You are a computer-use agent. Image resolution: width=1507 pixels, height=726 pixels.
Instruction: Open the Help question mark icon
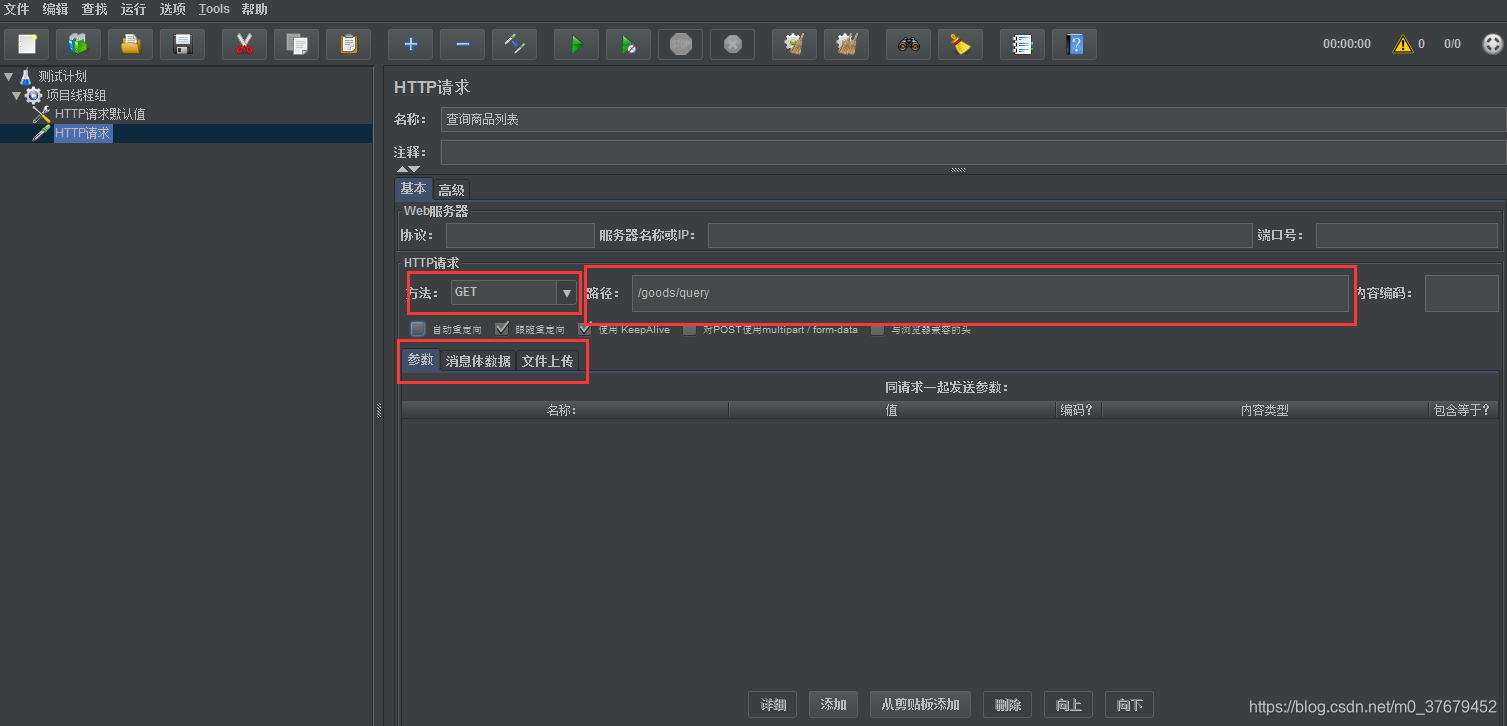tap(1074, 44)
